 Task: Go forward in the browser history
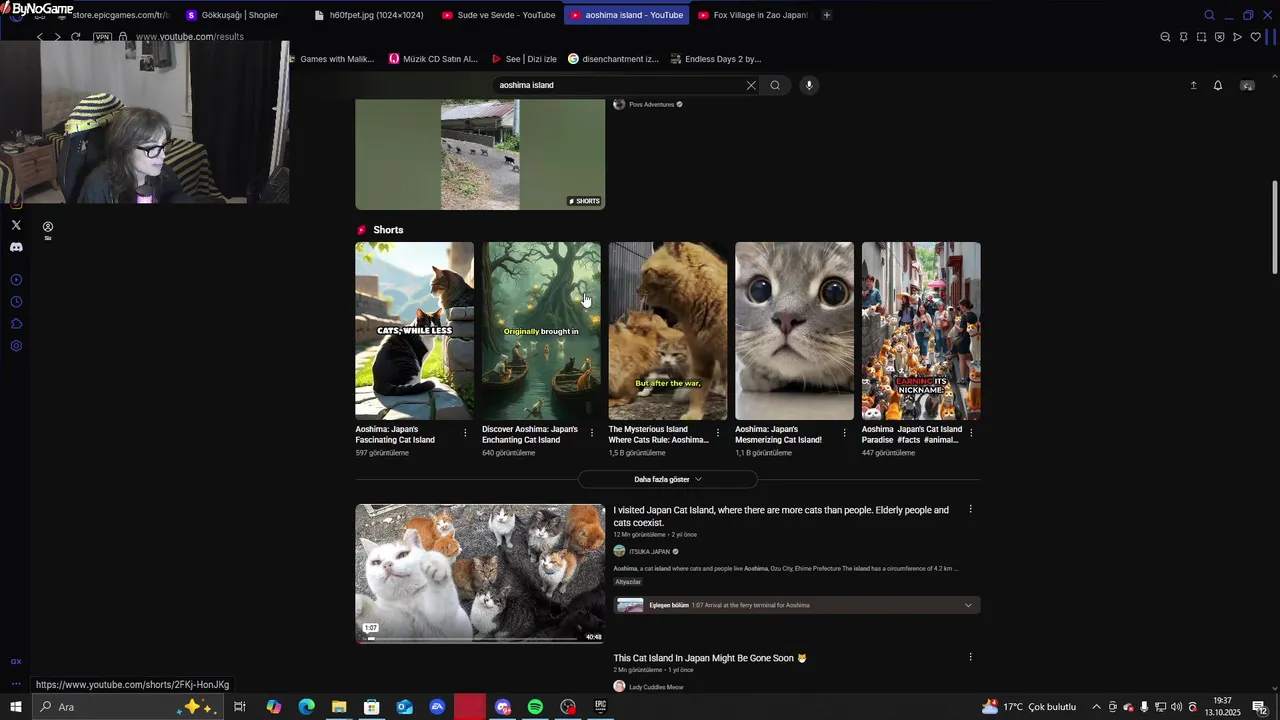[x=57, y=37]
